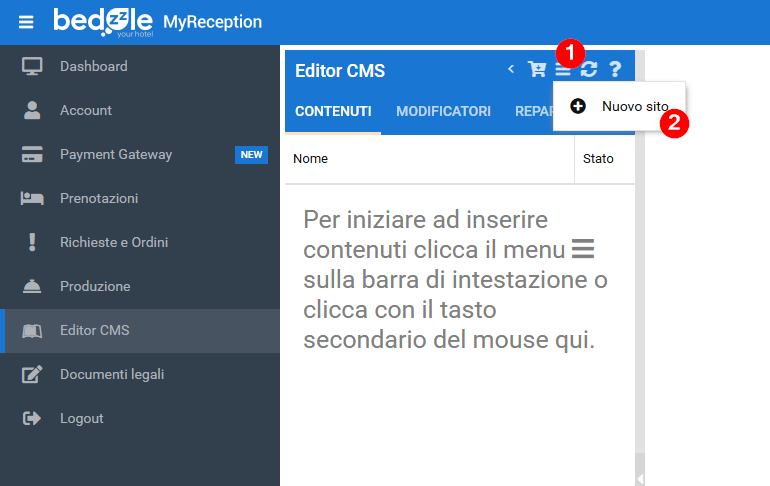Switch to the Contenuti tab

(x=333, y=111)
